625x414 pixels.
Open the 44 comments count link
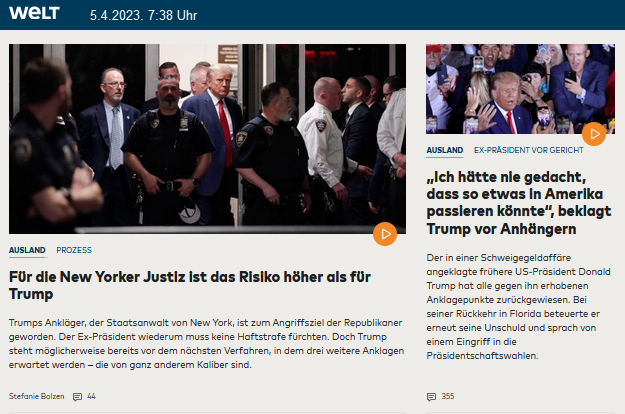tap(91, 397)
